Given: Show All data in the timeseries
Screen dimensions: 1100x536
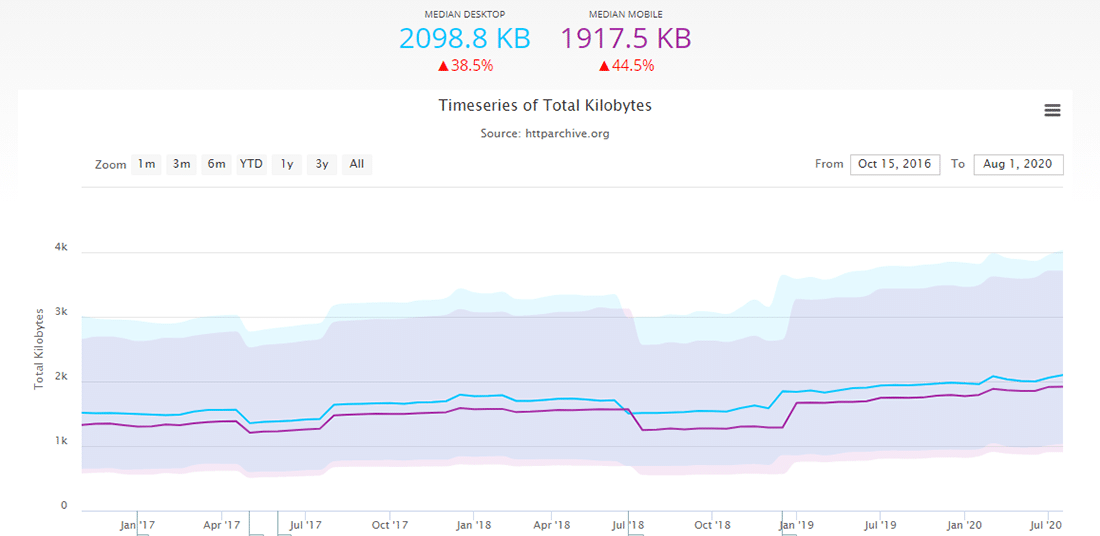Looking at the screenshot, I should click(x=356, y=164).
